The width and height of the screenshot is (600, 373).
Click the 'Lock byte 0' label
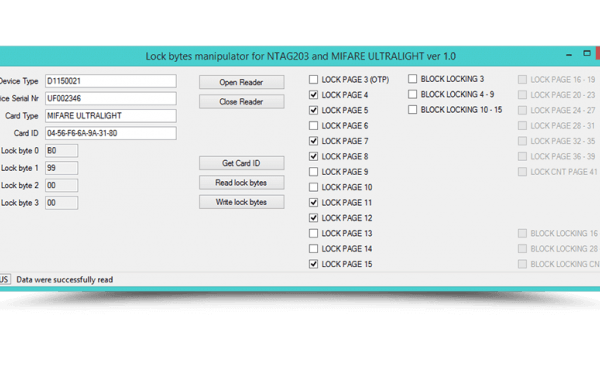(x=20, y=151)
